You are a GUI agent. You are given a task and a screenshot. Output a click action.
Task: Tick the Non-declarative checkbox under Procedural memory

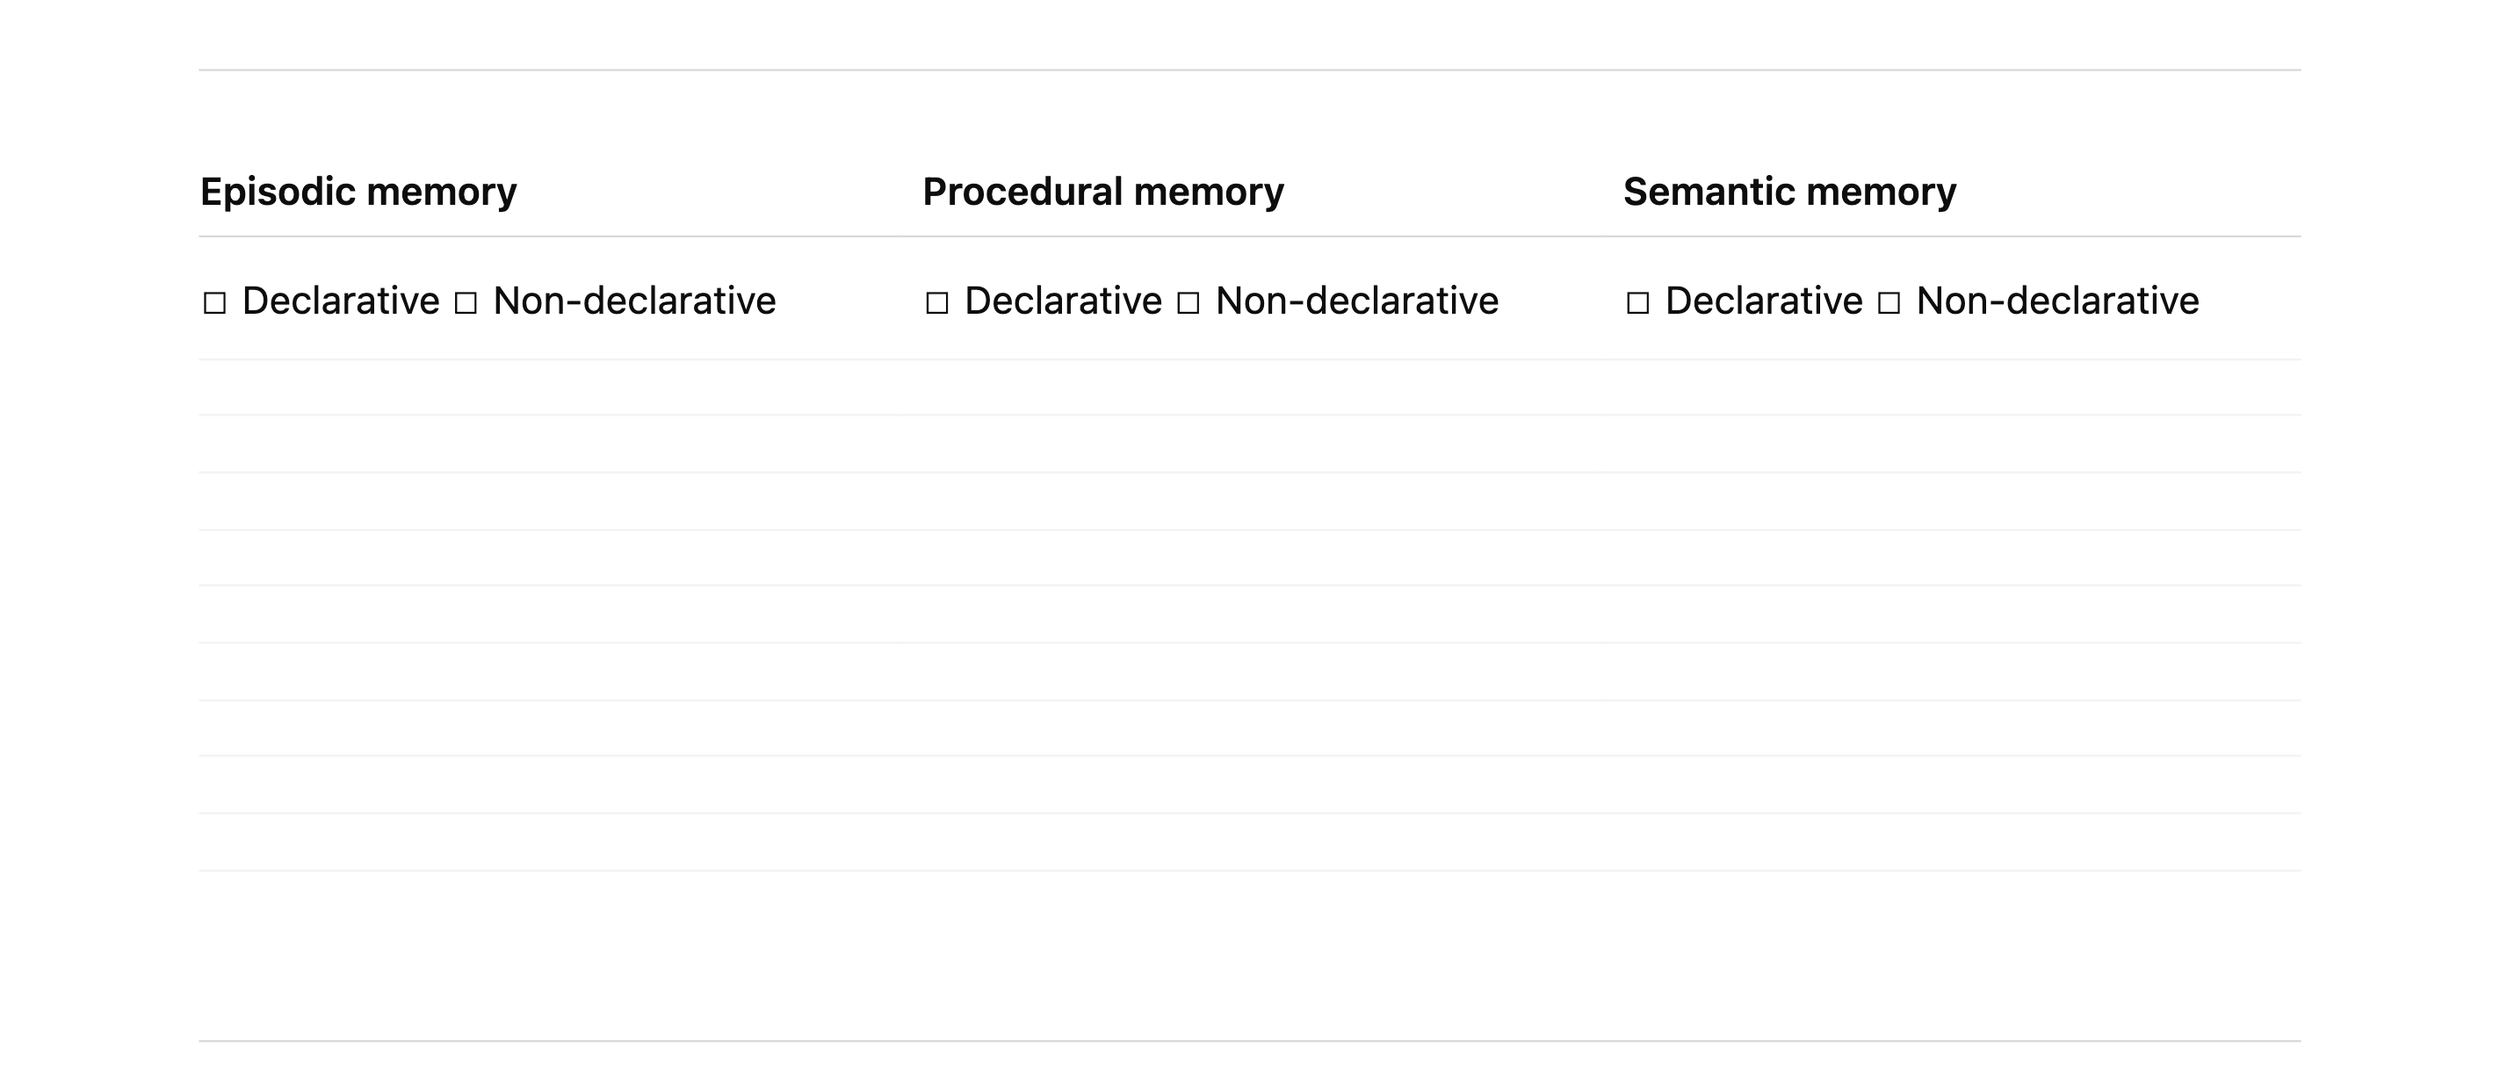[1187, 302]
